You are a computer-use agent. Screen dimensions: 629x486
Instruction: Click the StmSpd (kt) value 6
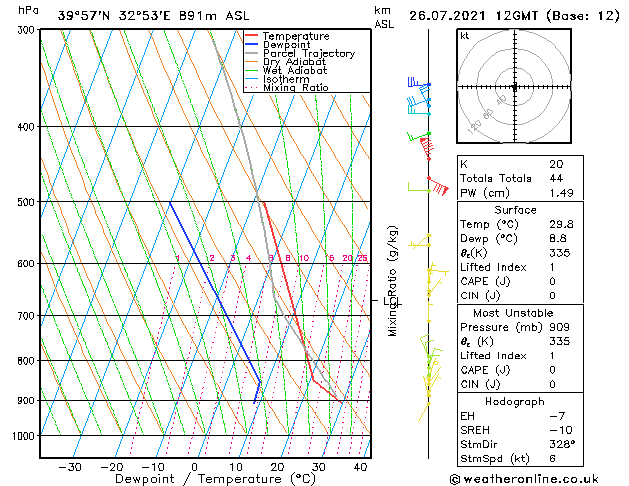coord(553,459)
